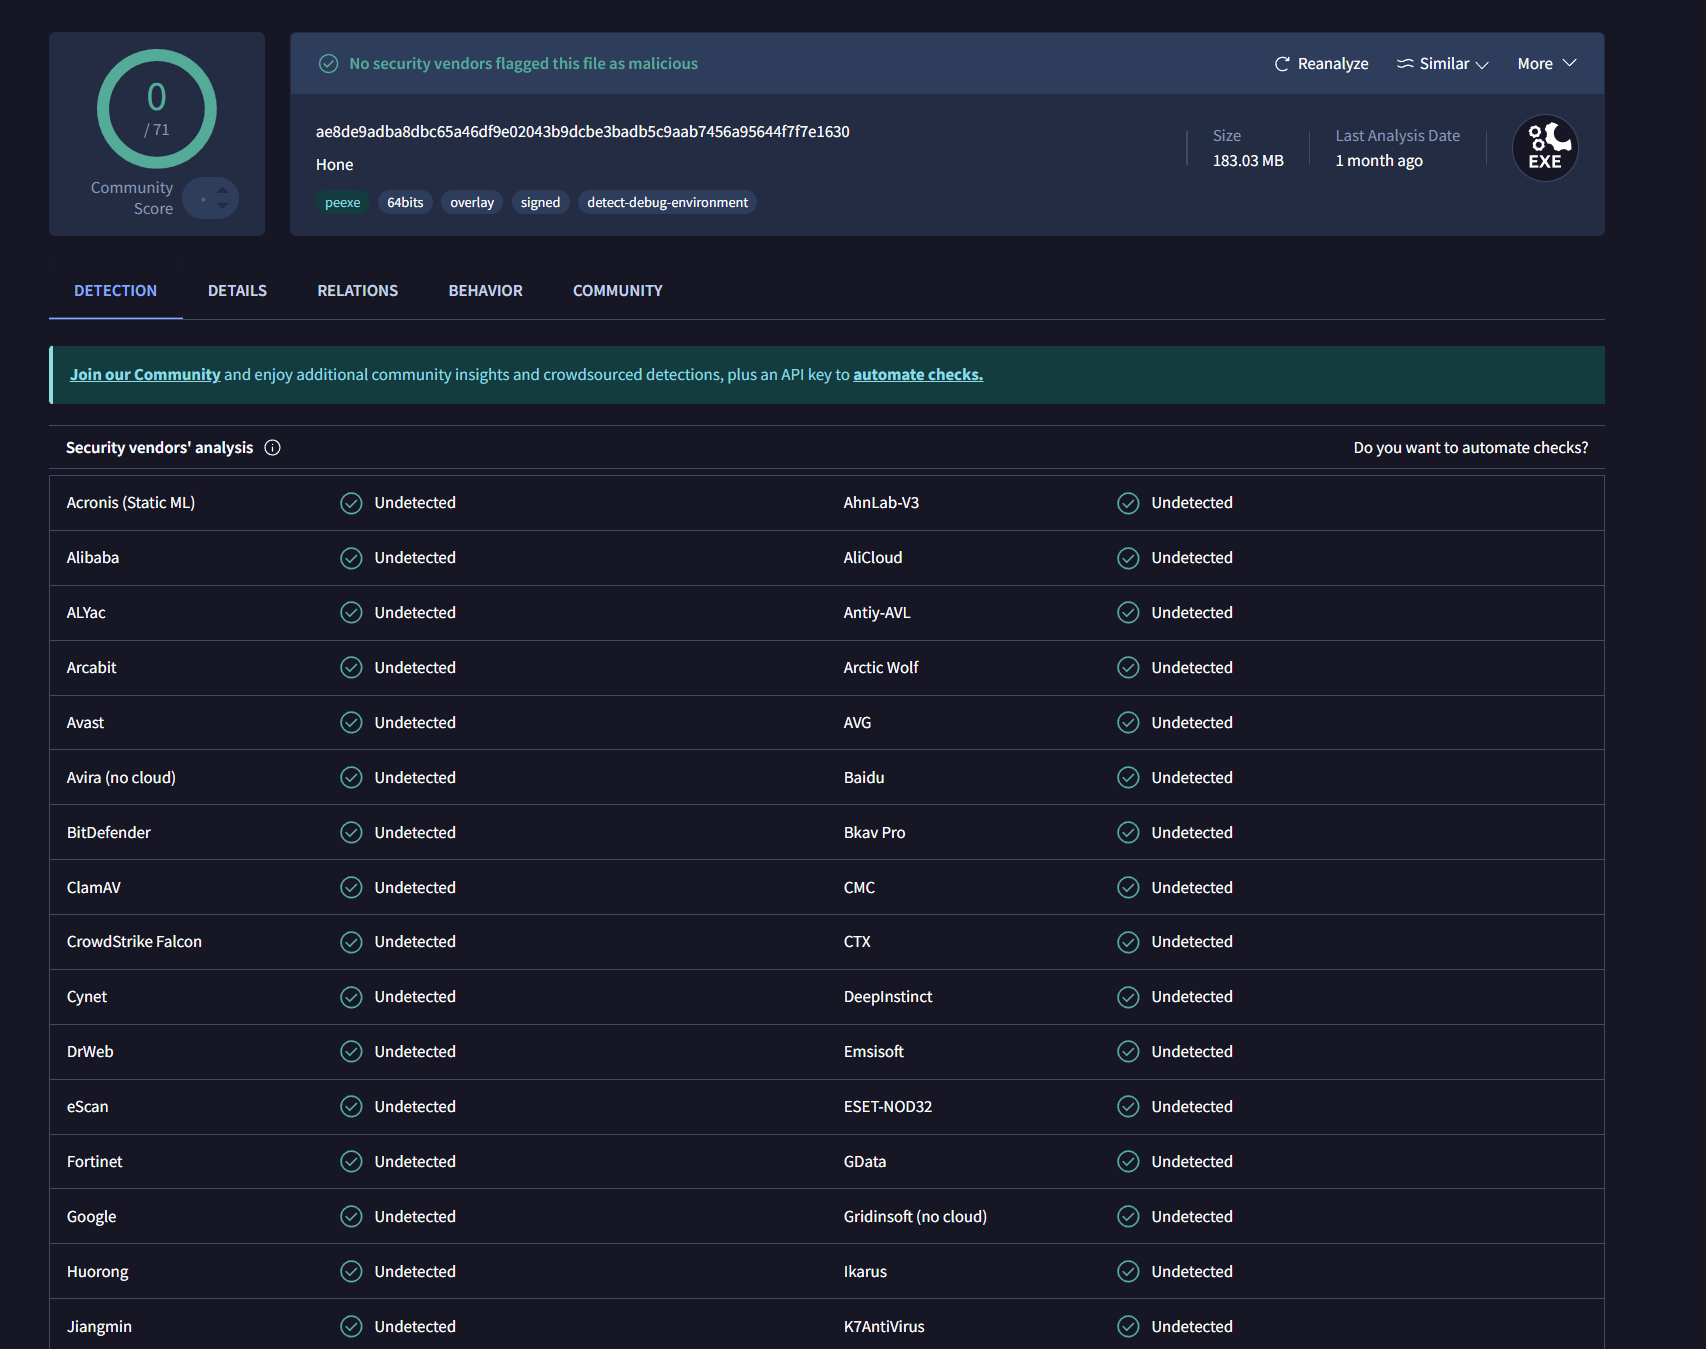Open the Similar dropdown chevron

click(1484, 64)
